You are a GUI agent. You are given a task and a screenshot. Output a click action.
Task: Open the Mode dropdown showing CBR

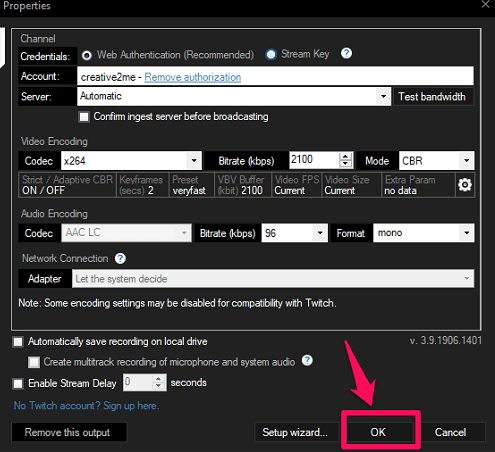436,161
